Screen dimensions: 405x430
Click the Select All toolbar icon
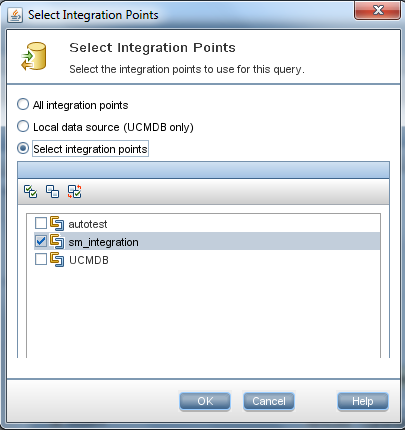31,191
